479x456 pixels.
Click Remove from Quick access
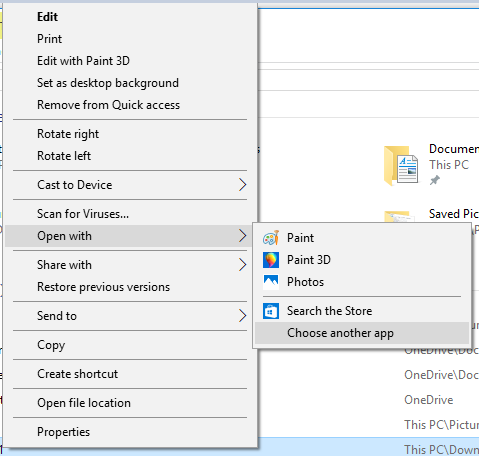click(130, 105)
